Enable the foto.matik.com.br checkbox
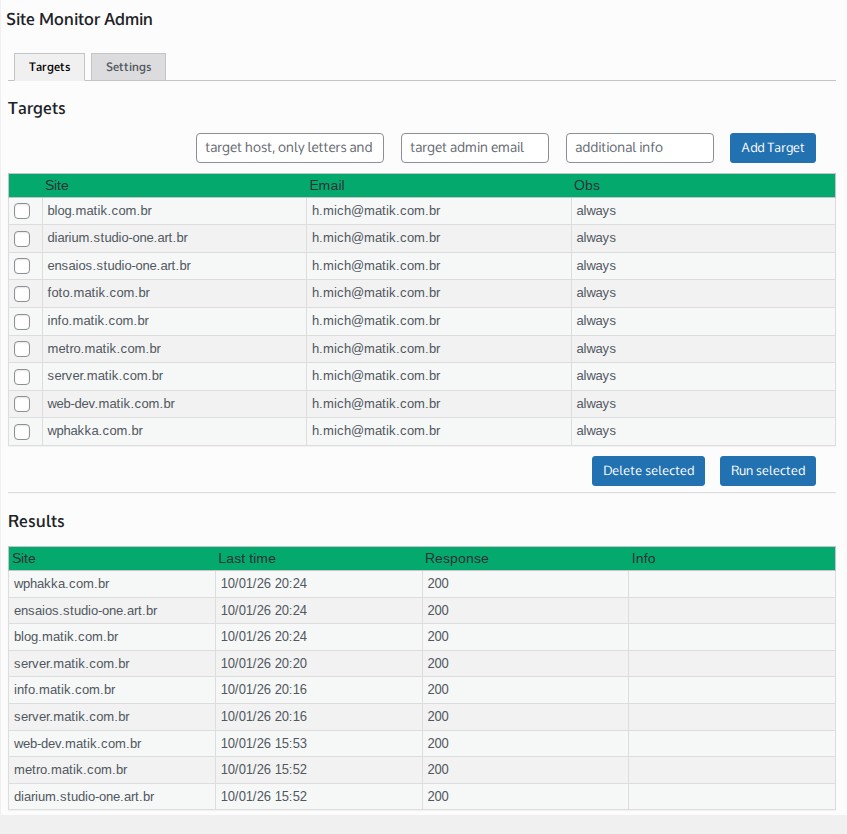The width and height of the screenshot is (847, 834). [x=22, y=294]
